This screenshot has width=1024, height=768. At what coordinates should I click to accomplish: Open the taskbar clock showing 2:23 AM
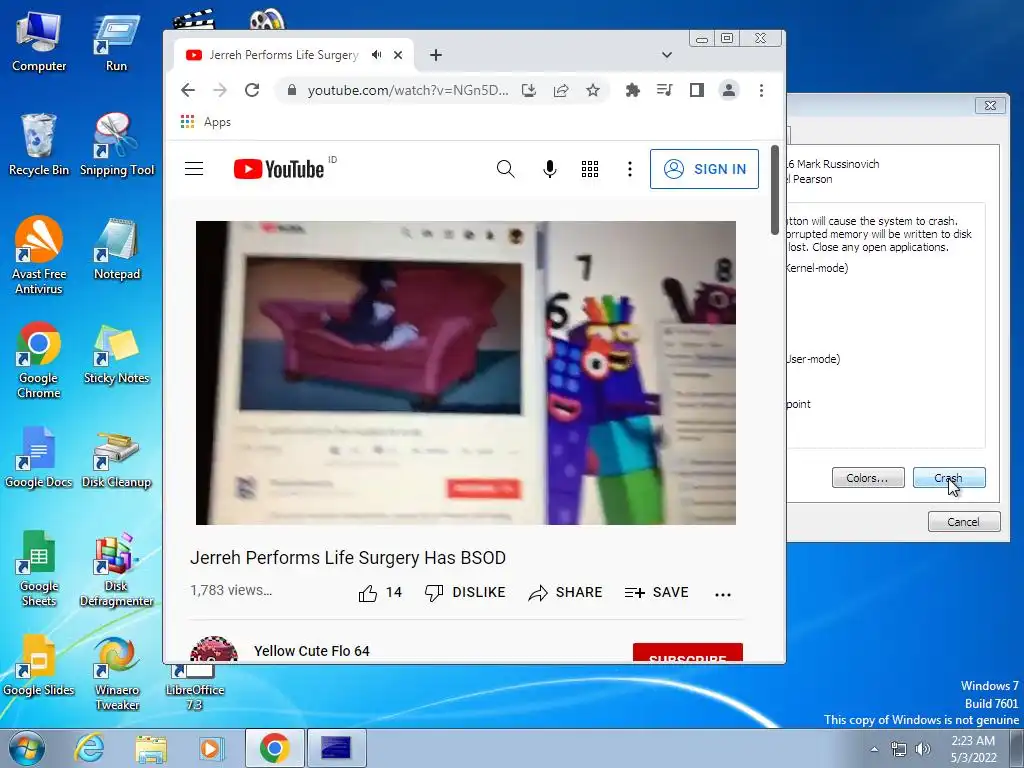pyautogui.click(x=973, y=749)
